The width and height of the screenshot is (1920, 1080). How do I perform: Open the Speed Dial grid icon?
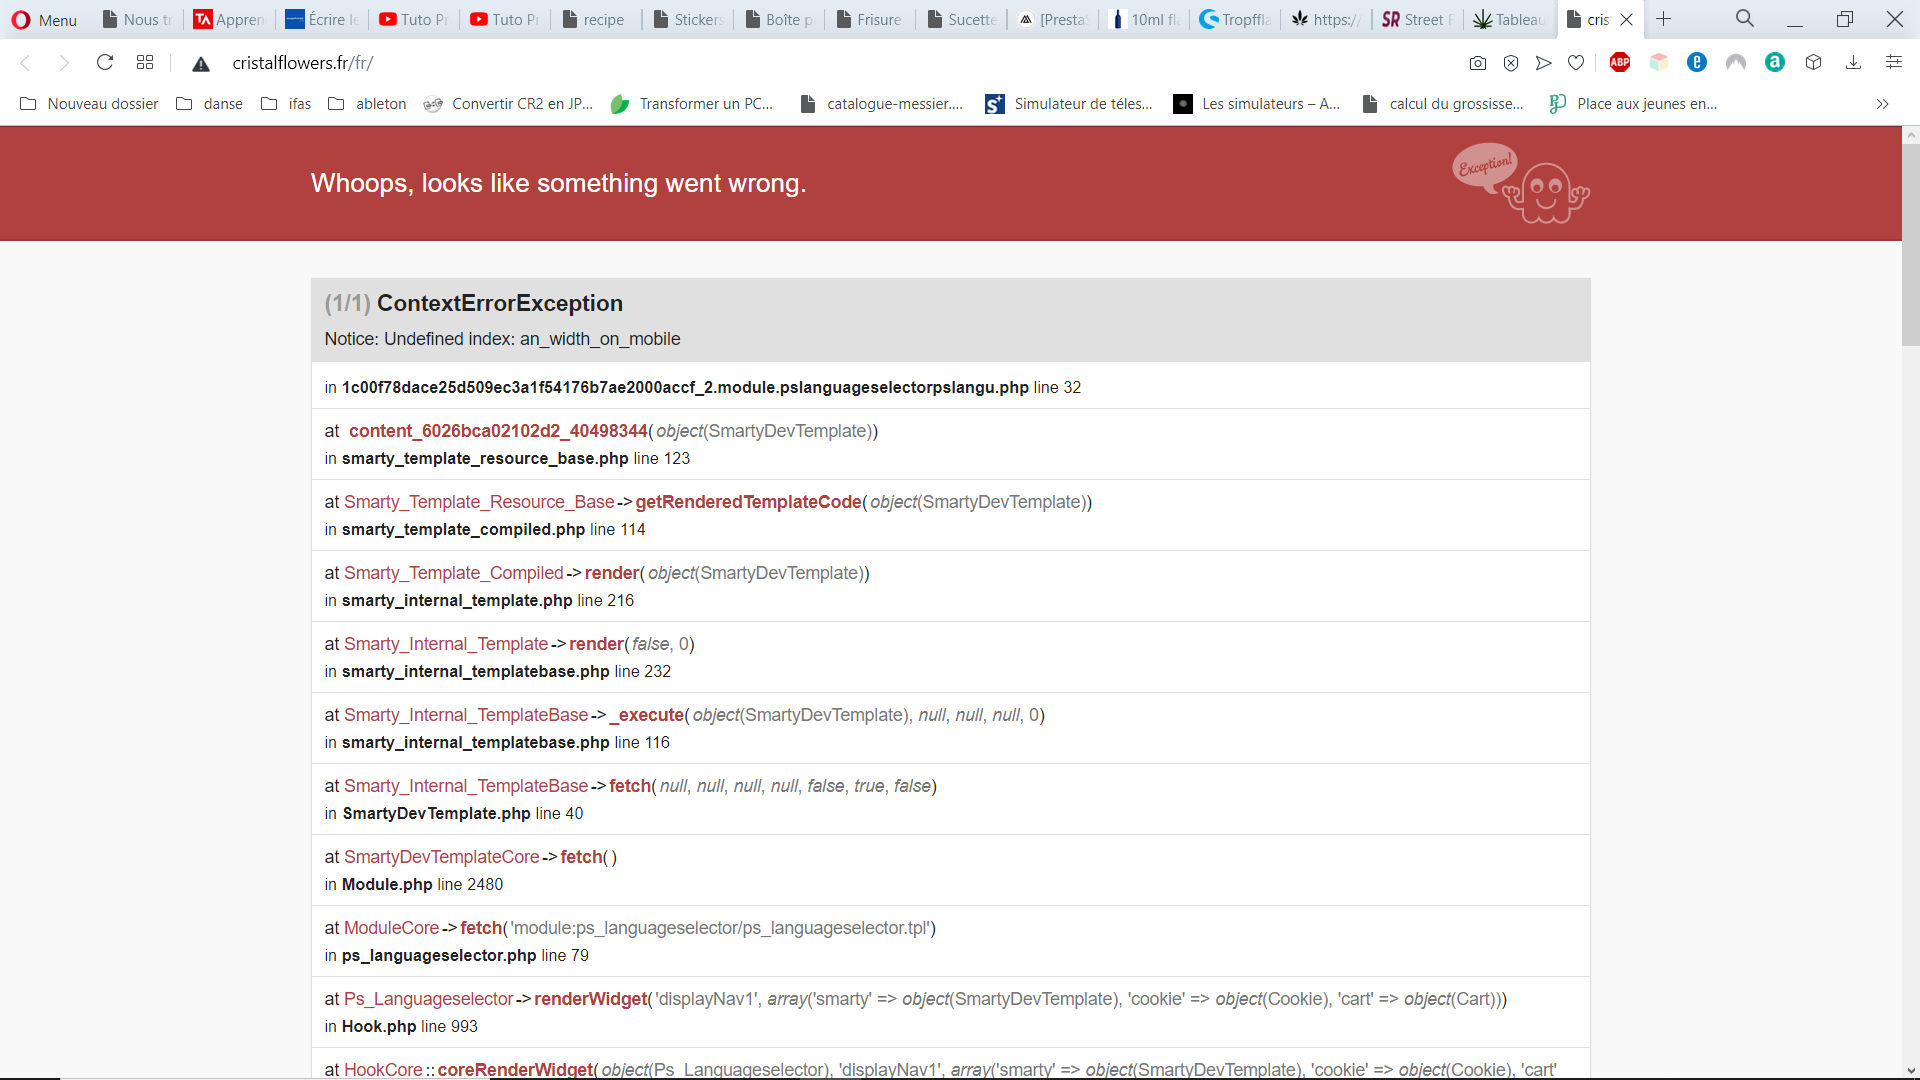pyautogui.click(x=145, y=63)
